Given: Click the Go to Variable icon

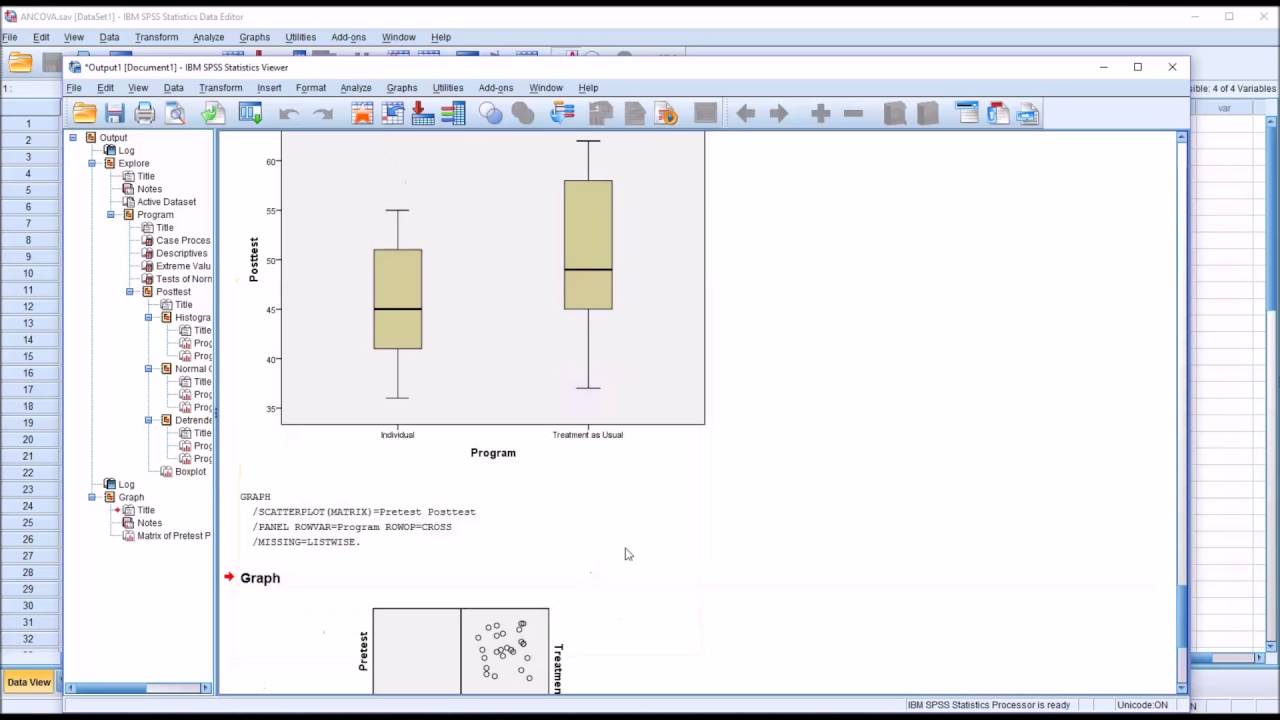Looking at the screenshot, I should click(423, 114).
